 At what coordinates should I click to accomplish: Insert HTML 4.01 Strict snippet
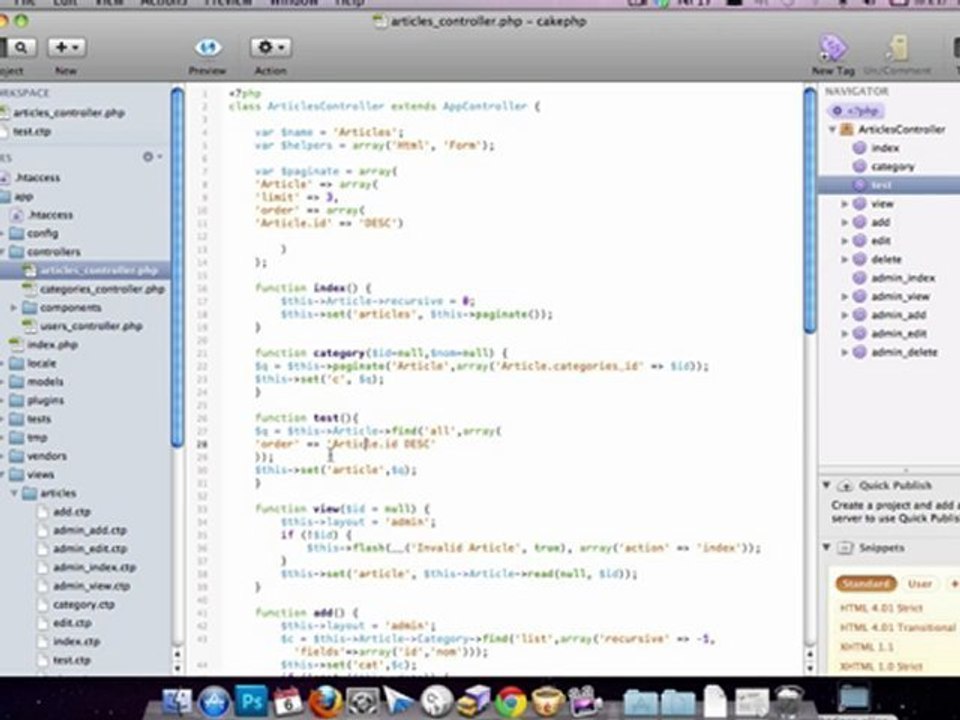pyautogui.click(x=881, y=608)
